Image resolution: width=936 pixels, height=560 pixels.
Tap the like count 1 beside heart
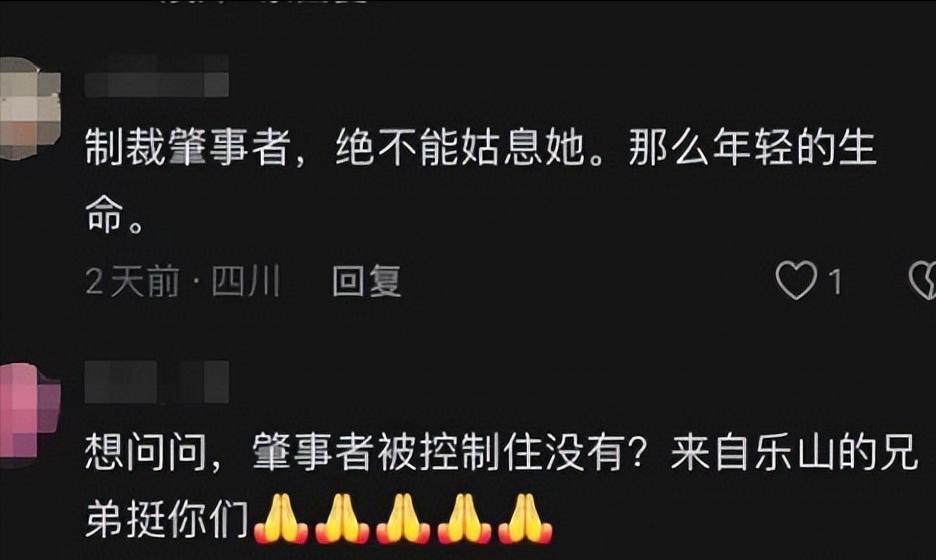coord(836,282)
